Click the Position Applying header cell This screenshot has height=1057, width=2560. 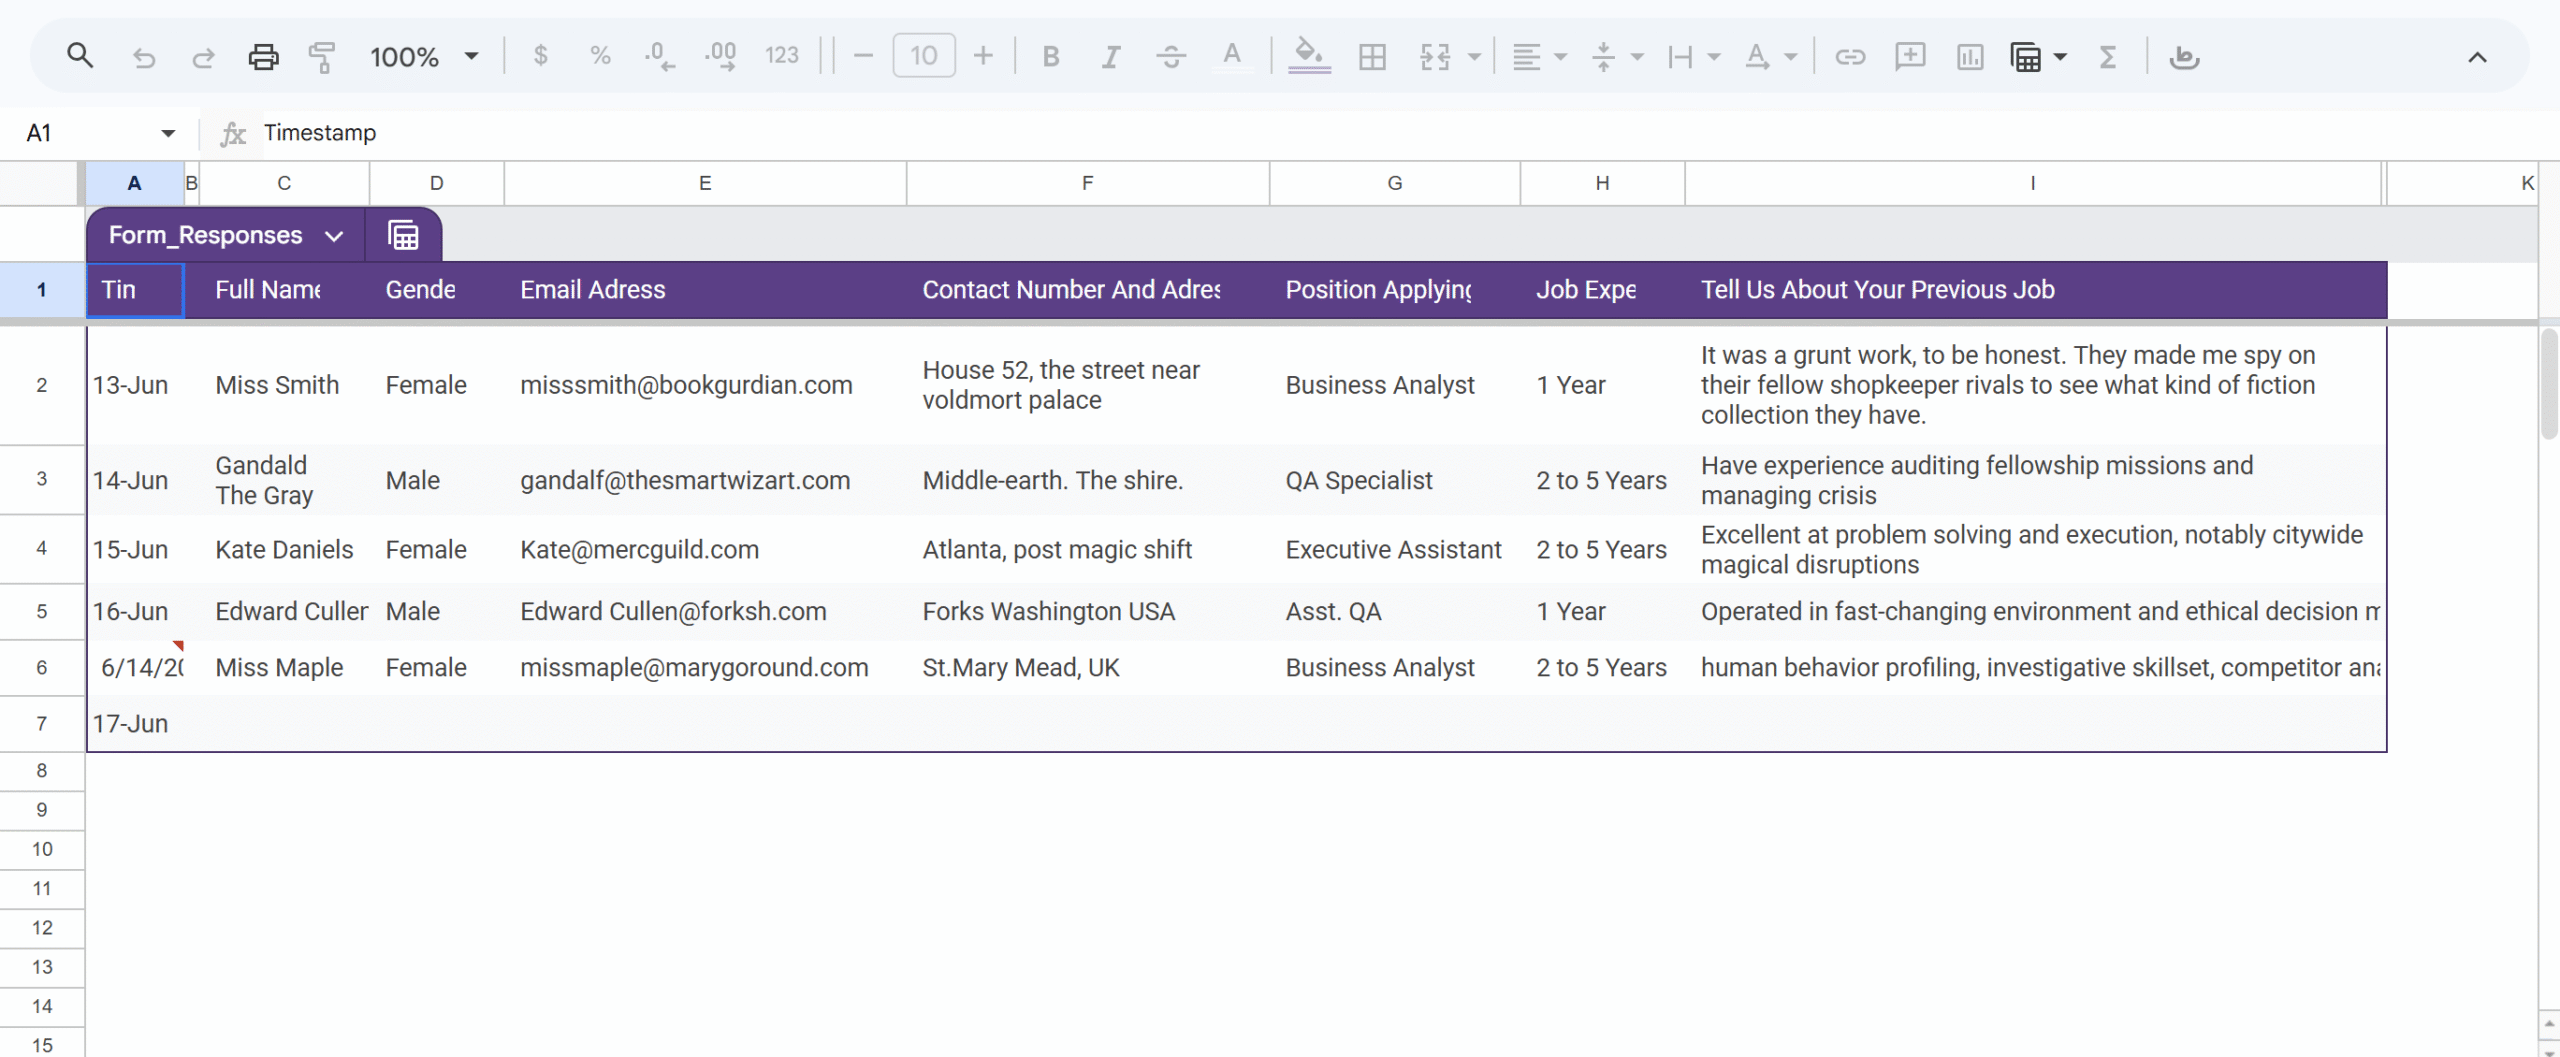(x=1395, y=290)
